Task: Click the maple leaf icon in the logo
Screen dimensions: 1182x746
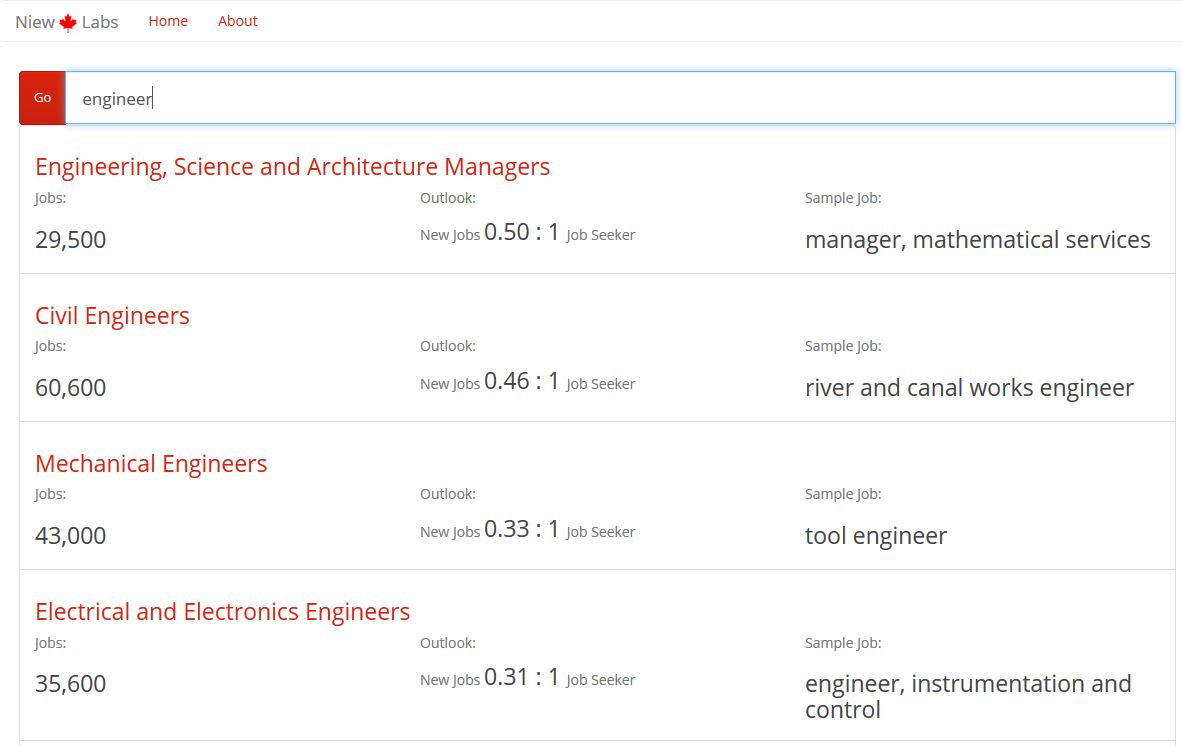Action: pyautogui.click(x=68, y=22)
